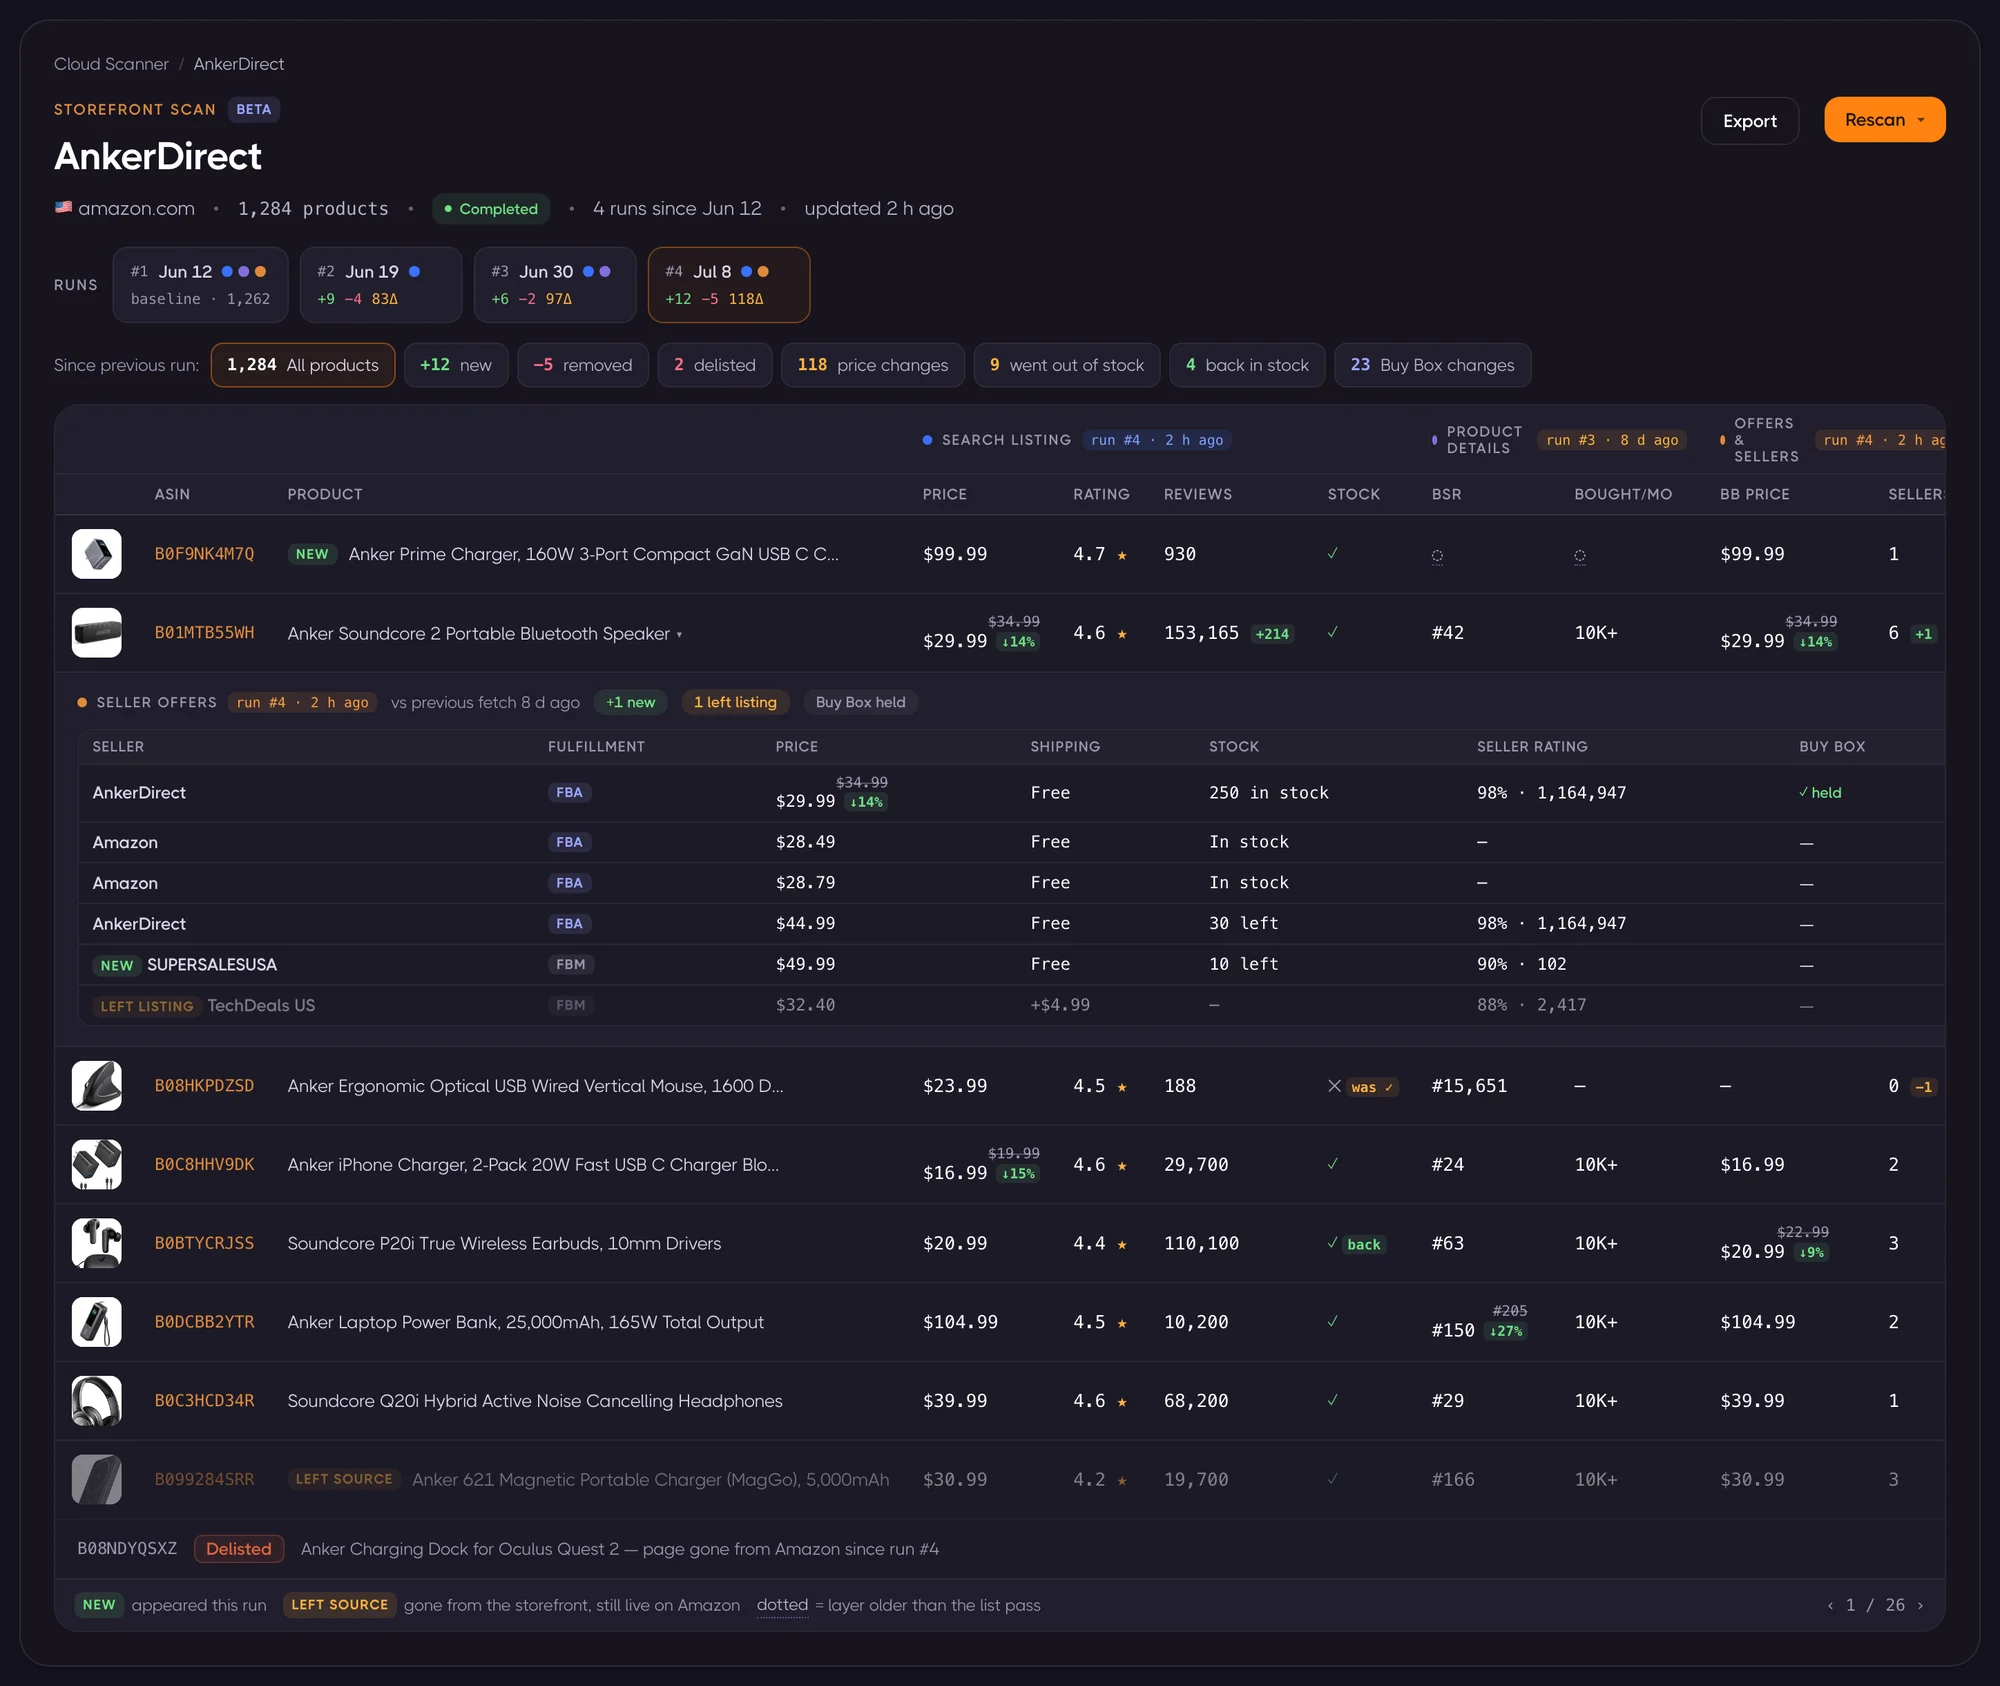Click the BSR column header

click(x=1446, y=495)
